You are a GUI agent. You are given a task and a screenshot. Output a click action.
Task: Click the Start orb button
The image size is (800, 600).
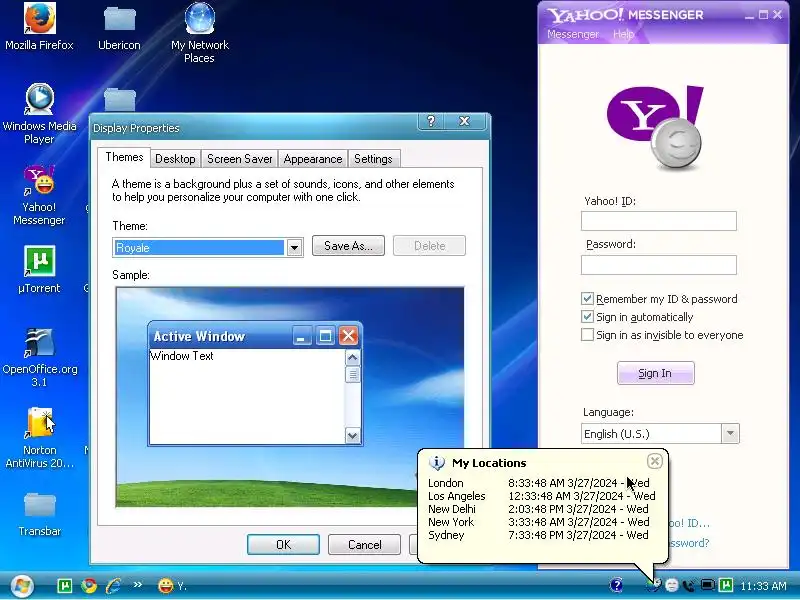pyautogui.click(x=21, y=586)
